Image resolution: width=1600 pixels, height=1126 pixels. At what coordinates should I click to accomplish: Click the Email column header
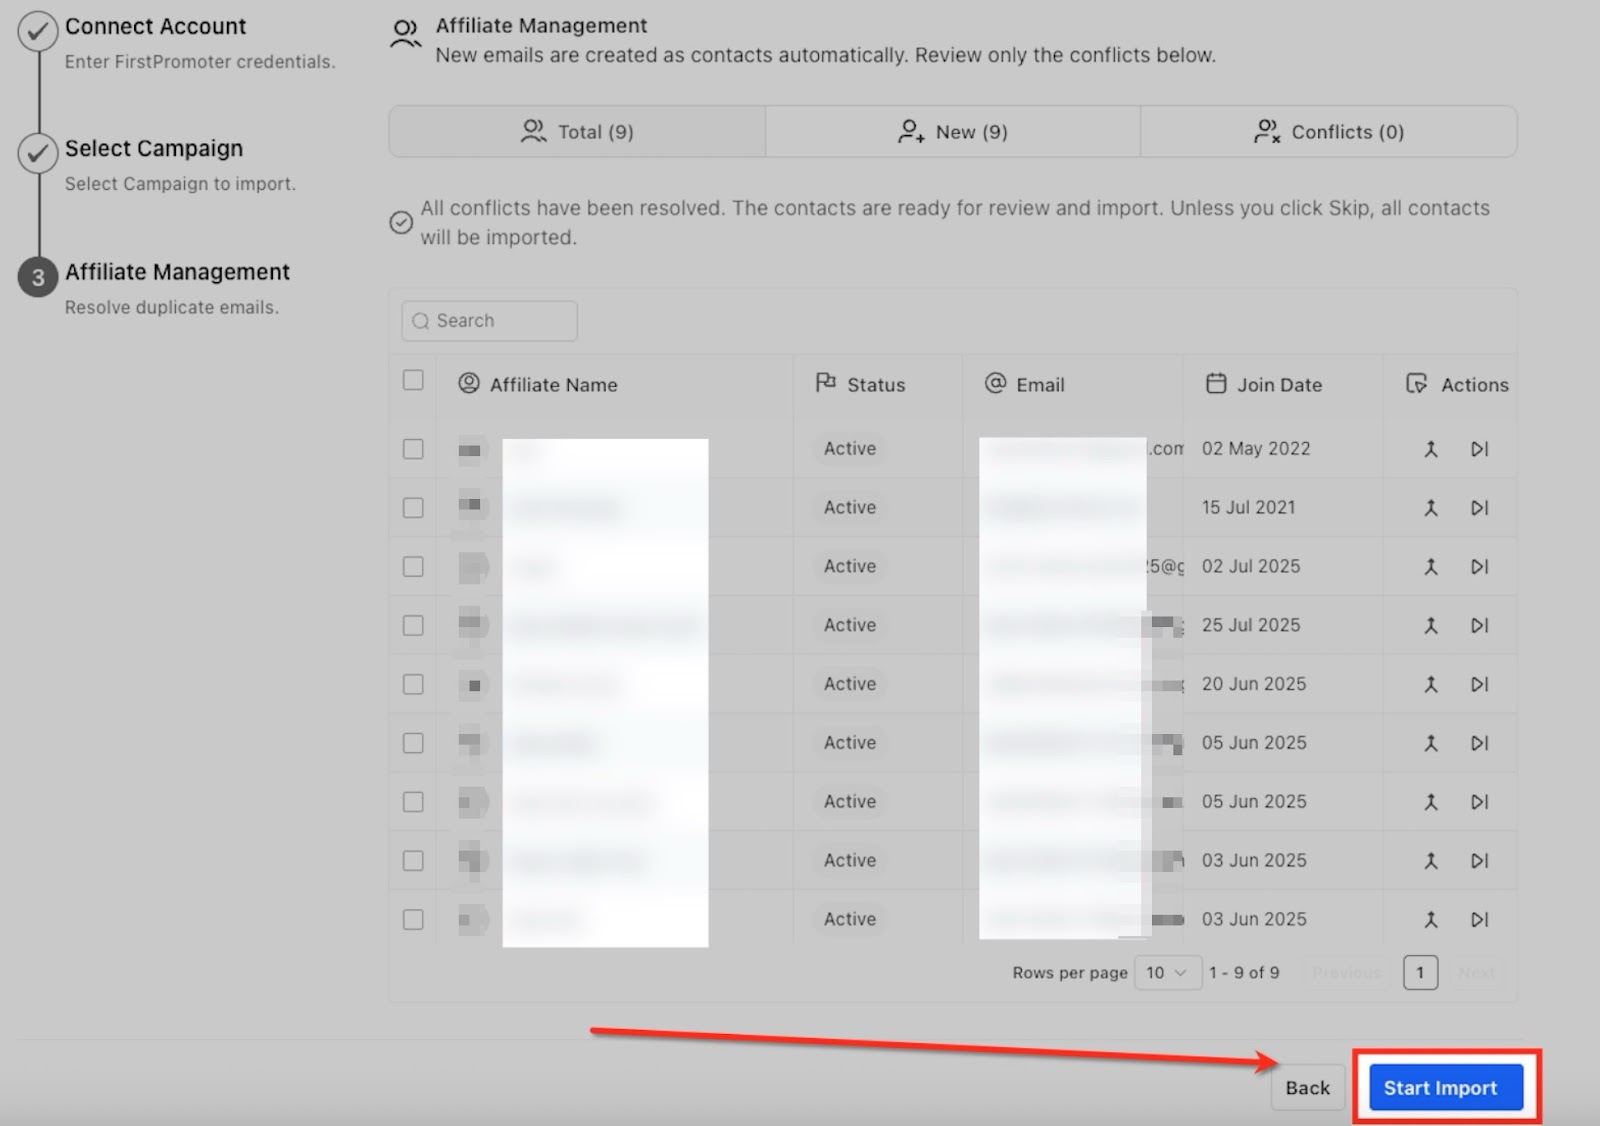(1039, 385)
